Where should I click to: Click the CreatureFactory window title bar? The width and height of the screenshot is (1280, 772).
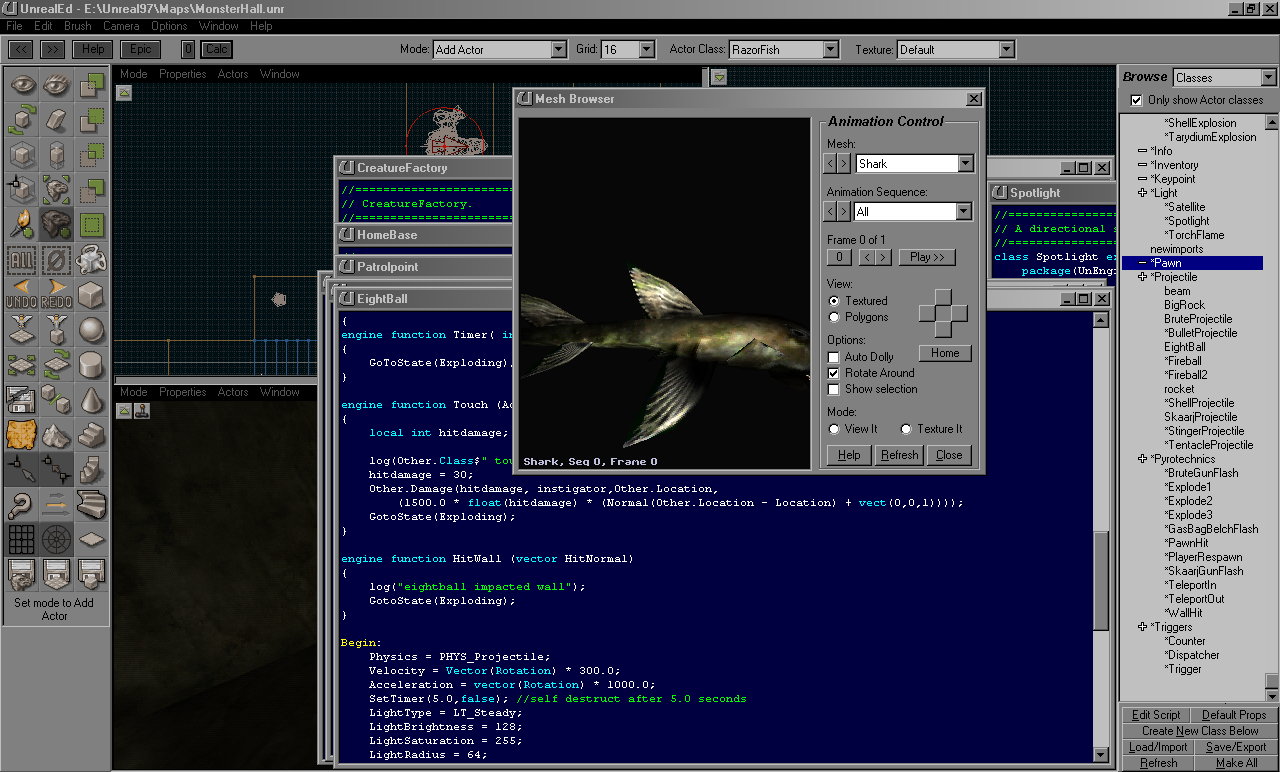click(x=424, y=168)
